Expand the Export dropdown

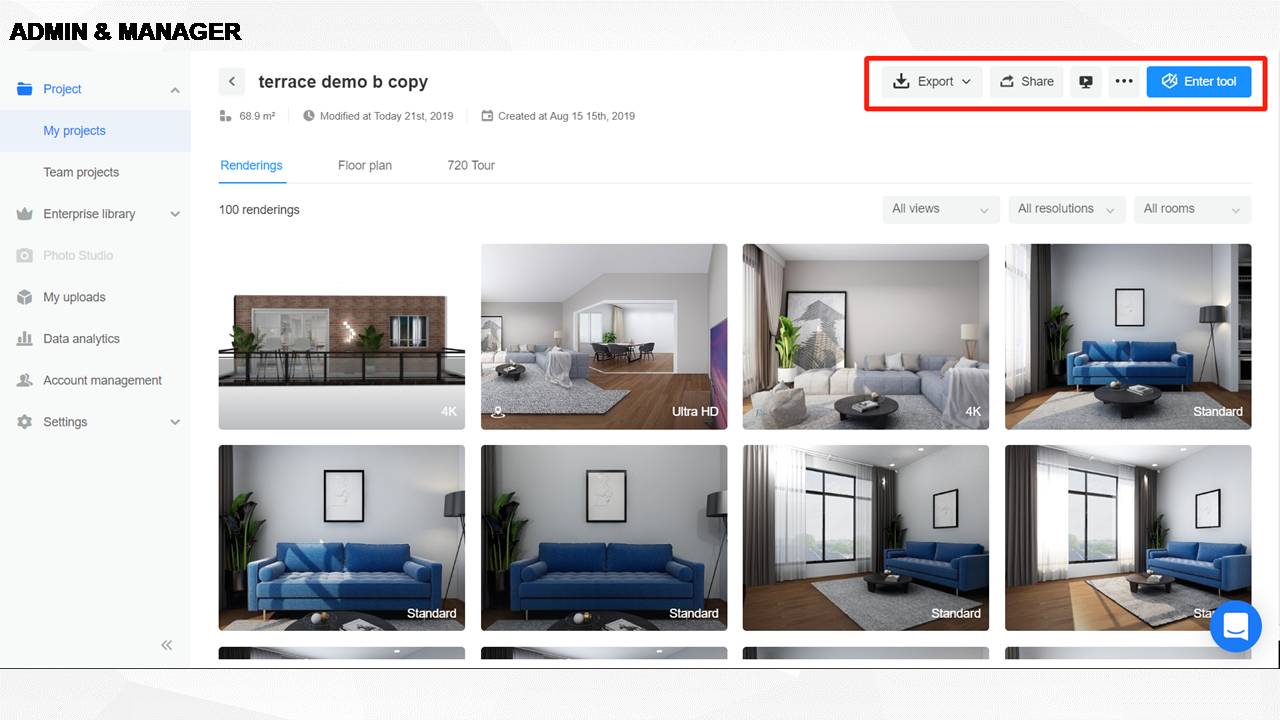(932, 82)
